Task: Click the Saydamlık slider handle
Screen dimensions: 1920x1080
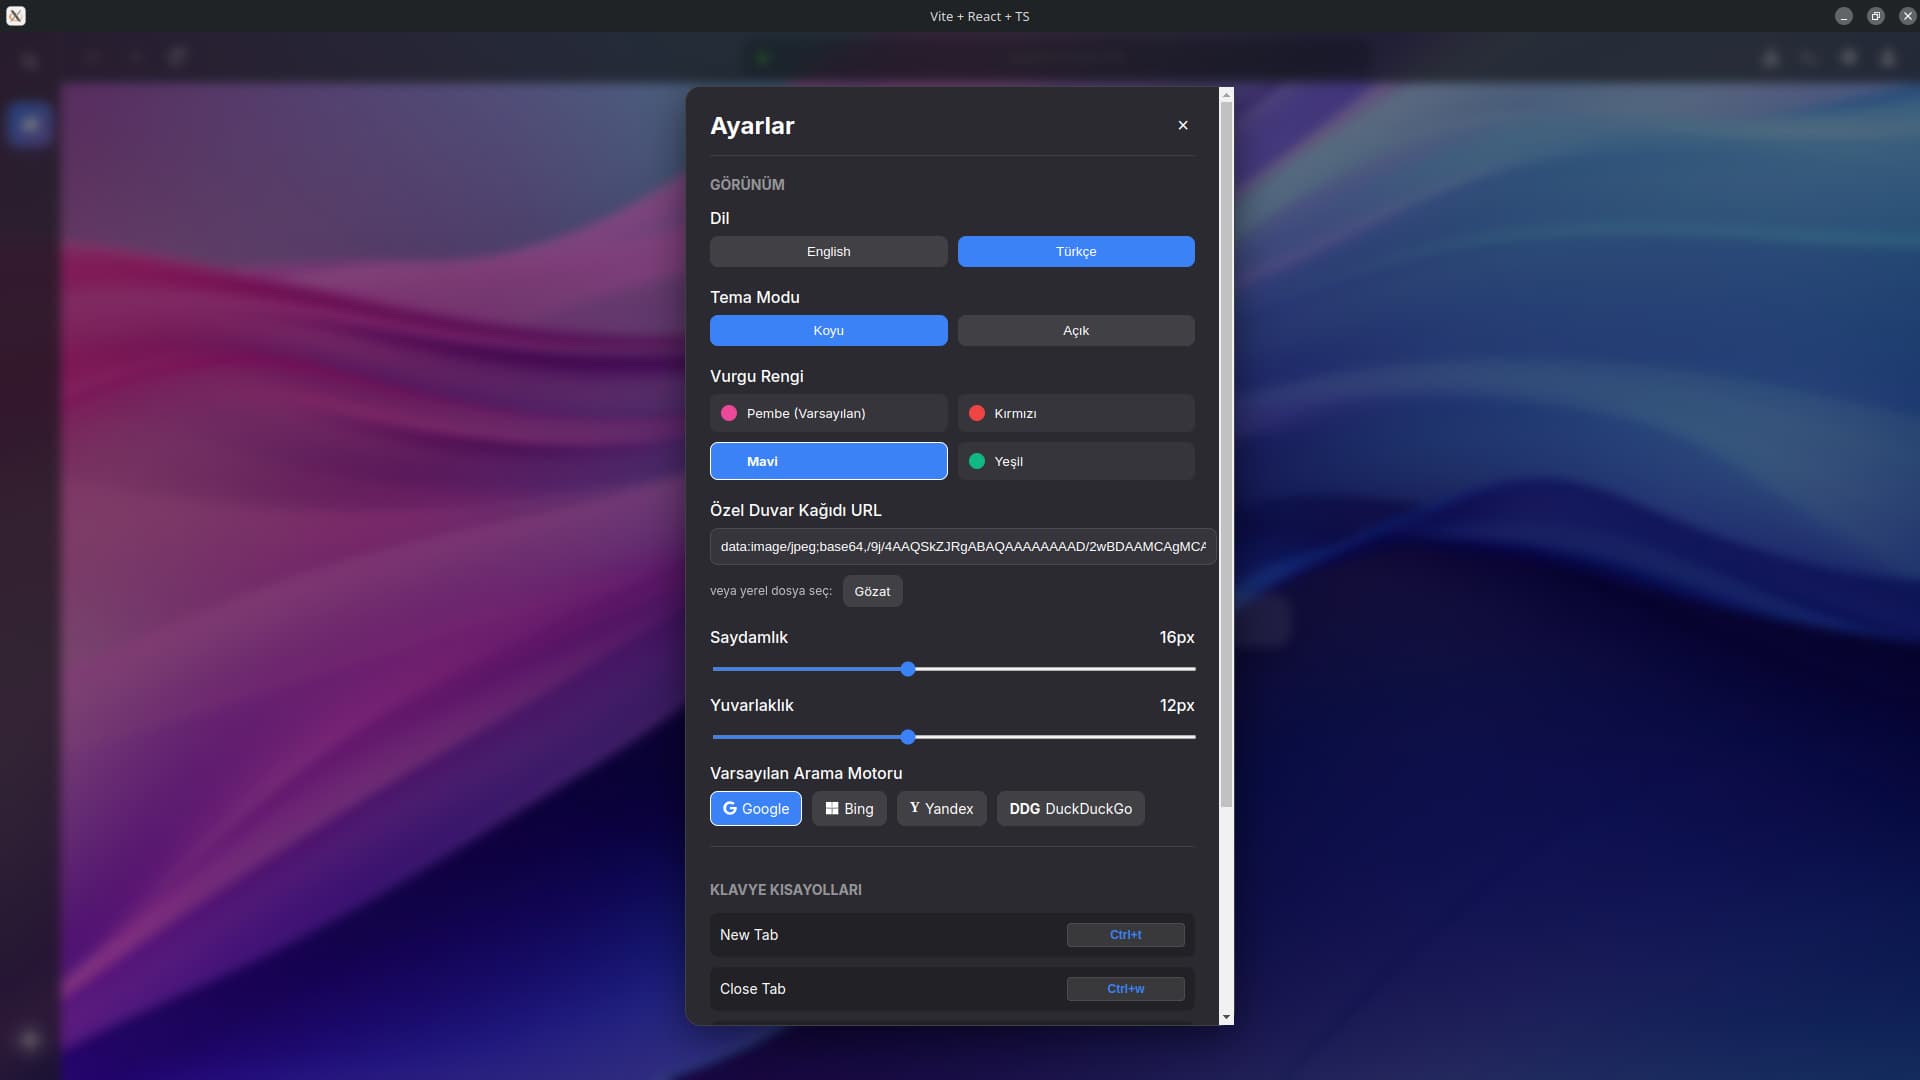Action: pos(908,669)
